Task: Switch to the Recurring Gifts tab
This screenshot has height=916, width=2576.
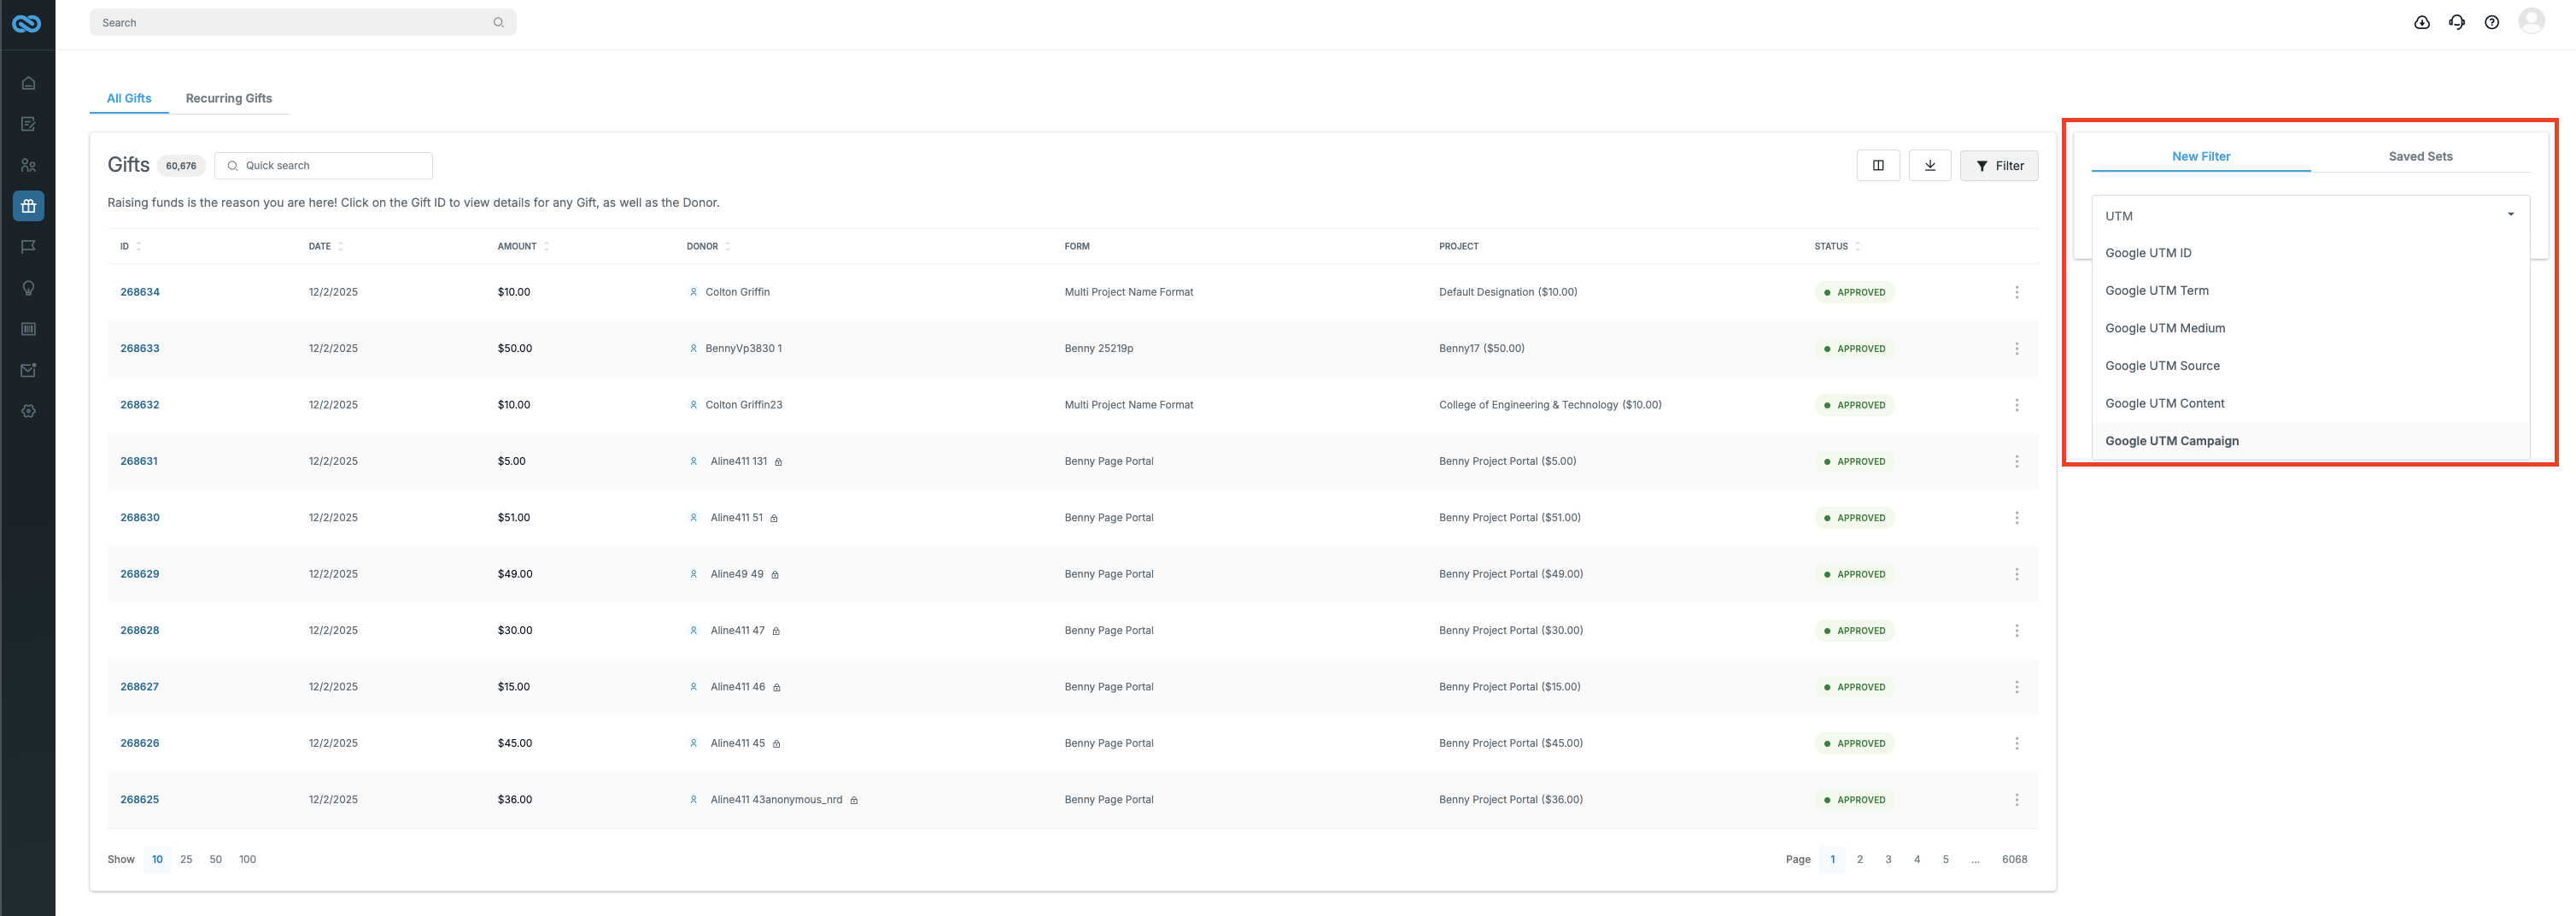Action: click(x=229, y=98)
